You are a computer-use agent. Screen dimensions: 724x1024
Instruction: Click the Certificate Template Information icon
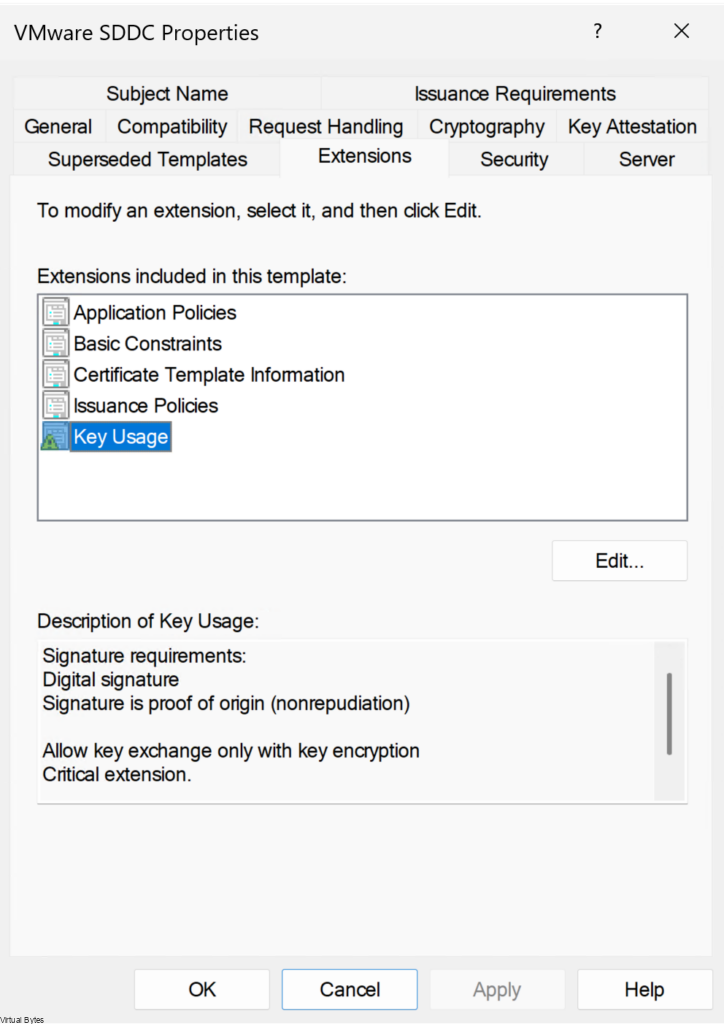pos(55,375)
